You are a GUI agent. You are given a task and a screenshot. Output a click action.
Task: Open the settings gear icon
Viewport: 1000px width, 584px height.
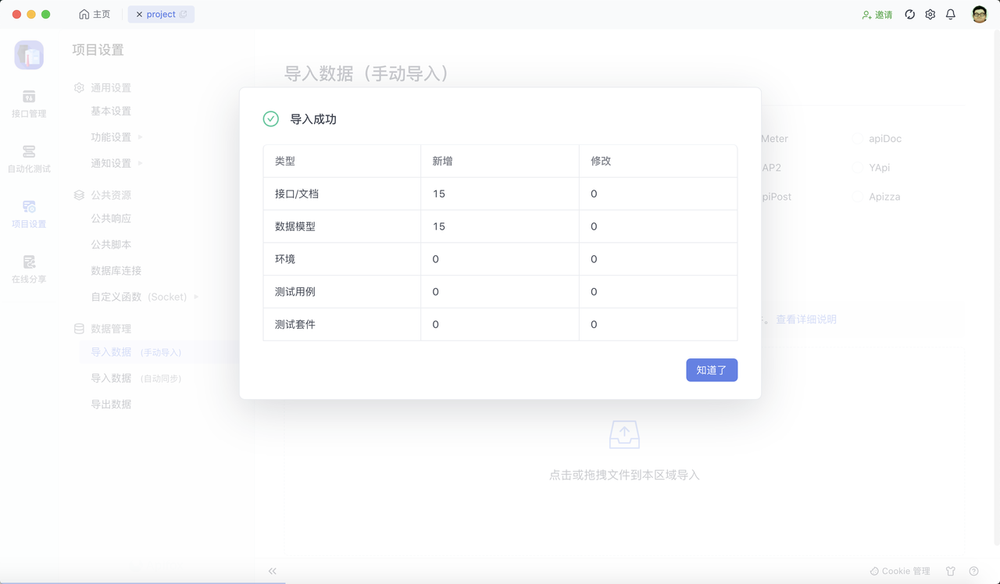click(929, 14)
